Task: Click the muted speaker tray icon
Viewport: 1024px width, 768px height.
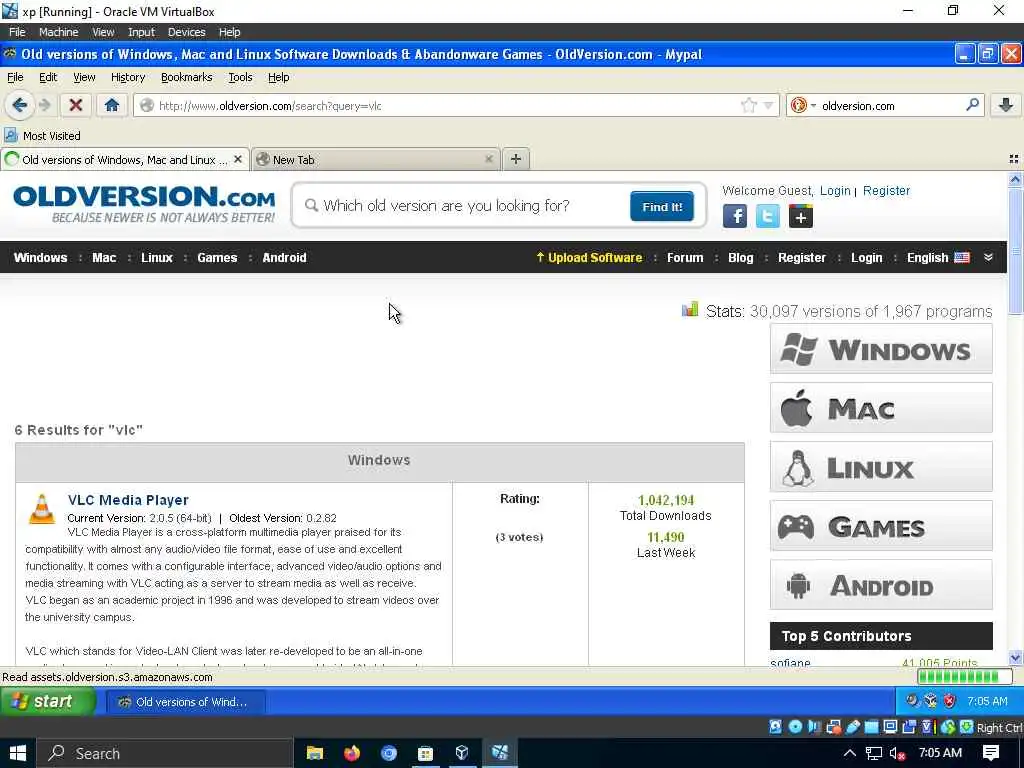Action: click(897, 754)
